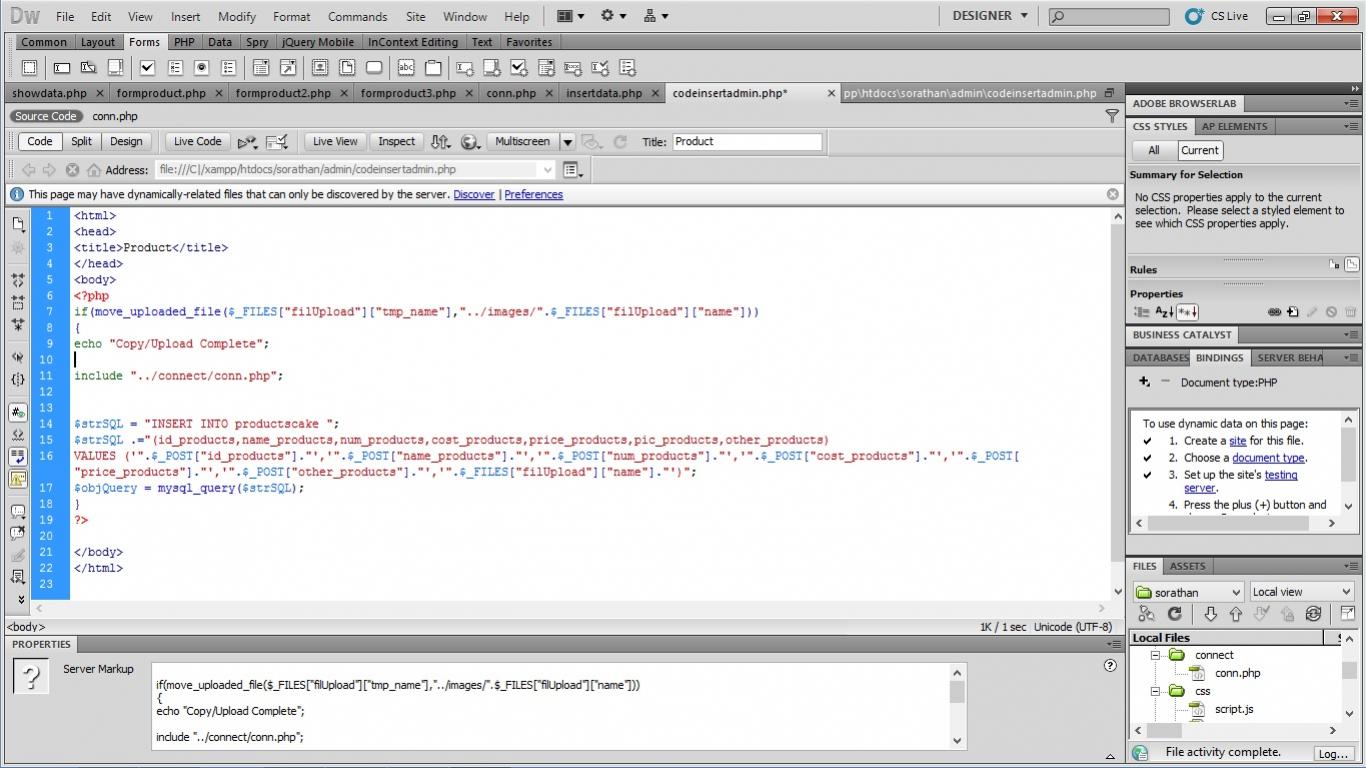Collapse the connect folder in Files

coord(1154,655)
